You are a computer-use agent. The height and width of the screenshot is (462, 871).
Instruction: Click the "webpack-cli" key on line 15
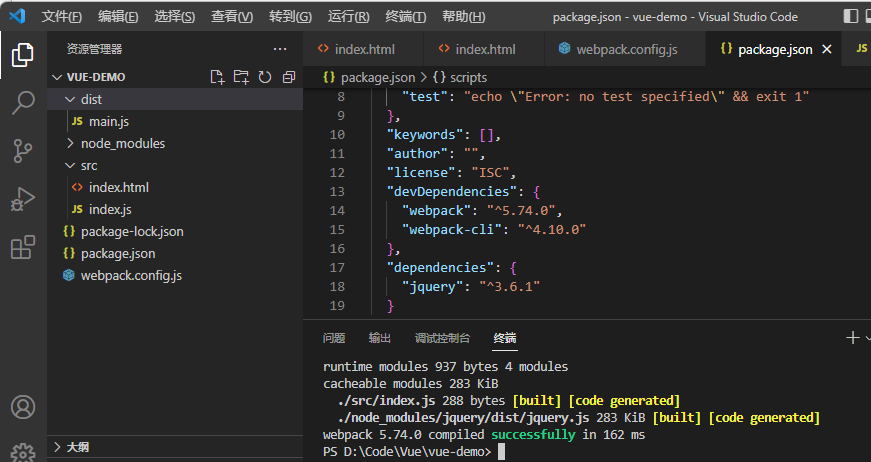451,229
